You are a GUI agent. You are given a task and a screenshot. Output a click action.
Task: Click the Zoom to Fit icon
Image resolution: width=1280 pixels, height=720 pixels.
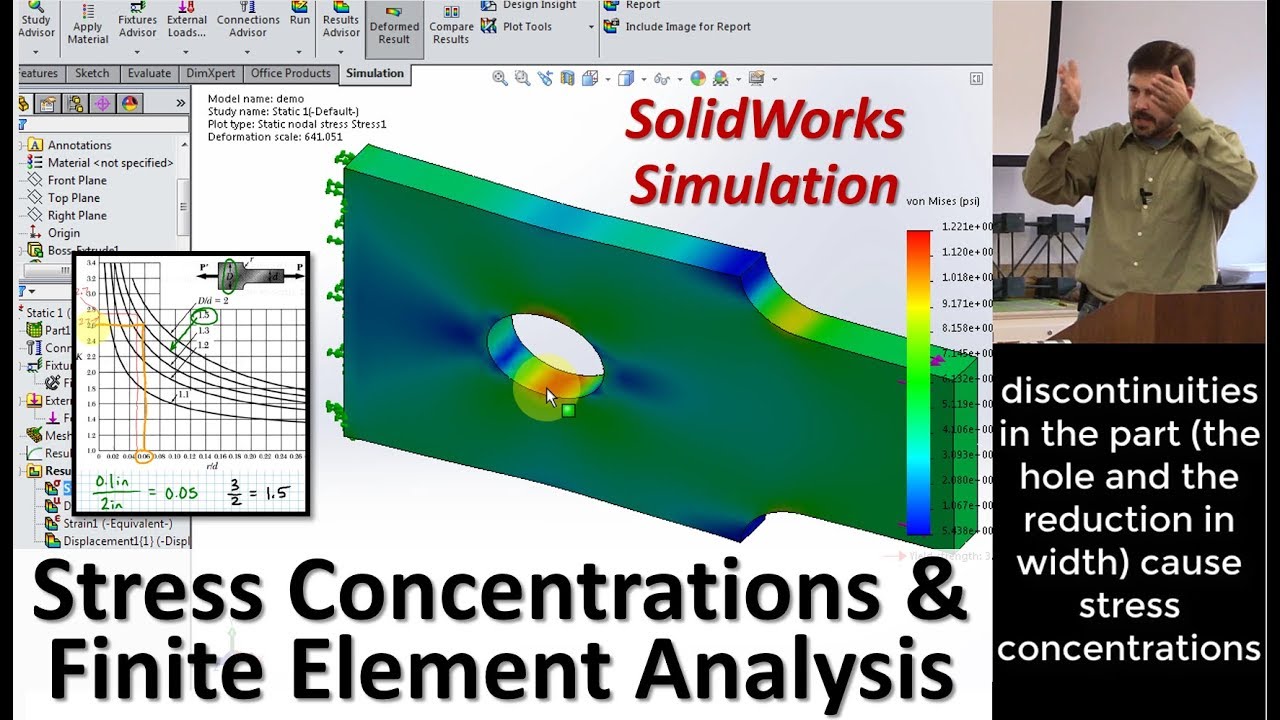click(x=501, y=78)
